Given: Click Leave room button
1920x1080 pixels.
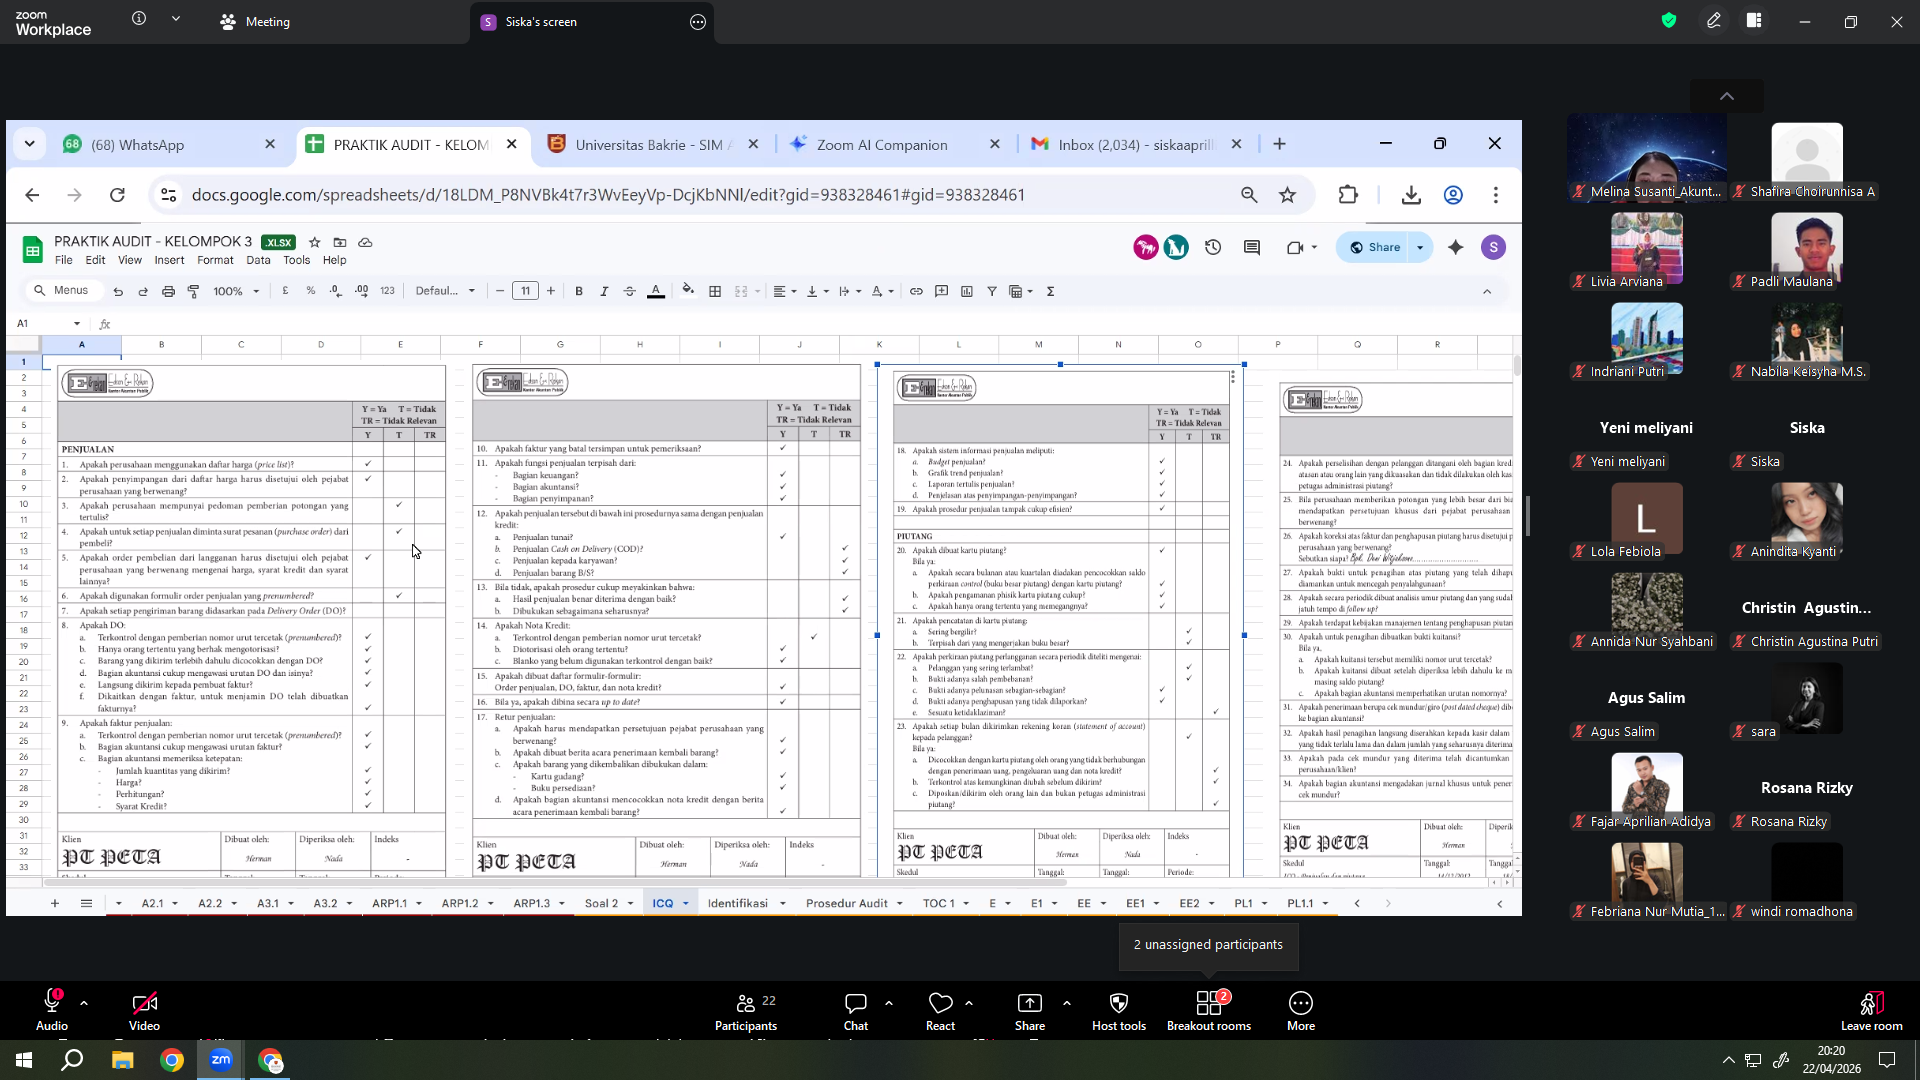Looking at the screenshot, I should click(x=1871, y=1010).
